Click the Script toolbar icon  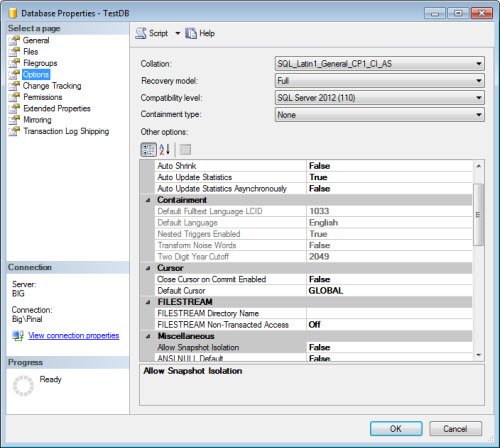click(141, 33)
